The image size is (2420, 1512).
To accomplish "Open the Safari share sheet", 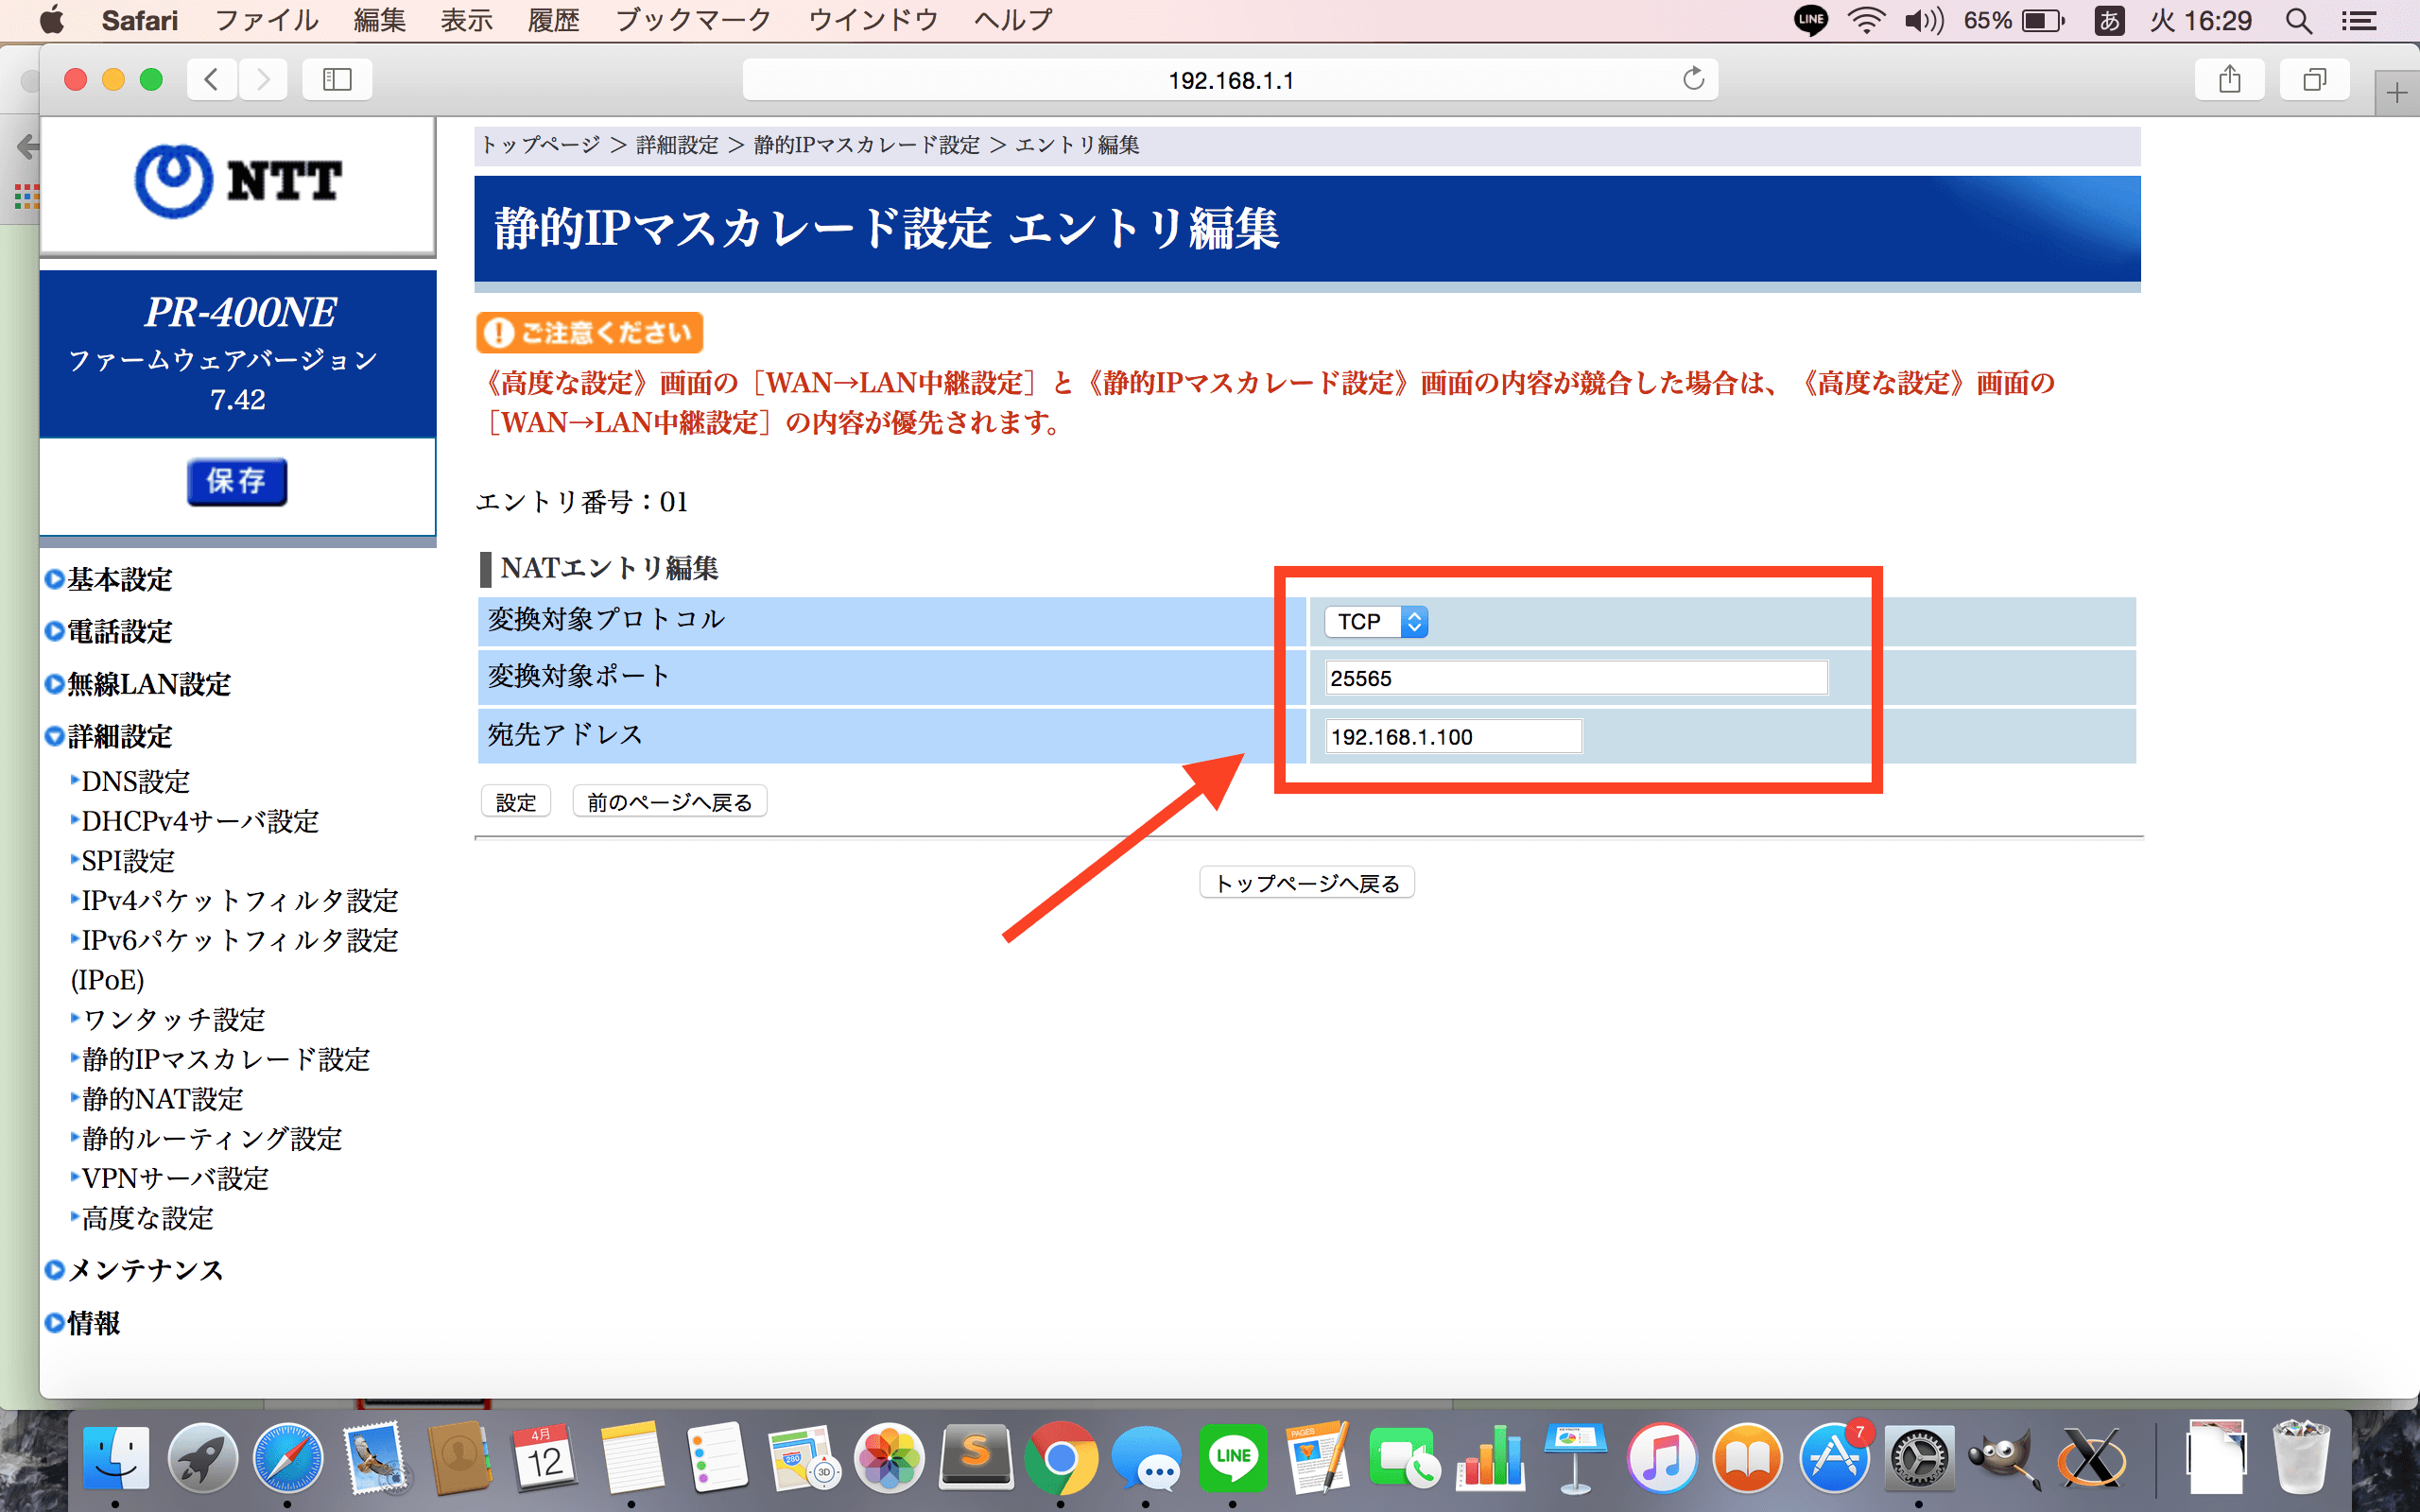I will [x=2231, y=79].
